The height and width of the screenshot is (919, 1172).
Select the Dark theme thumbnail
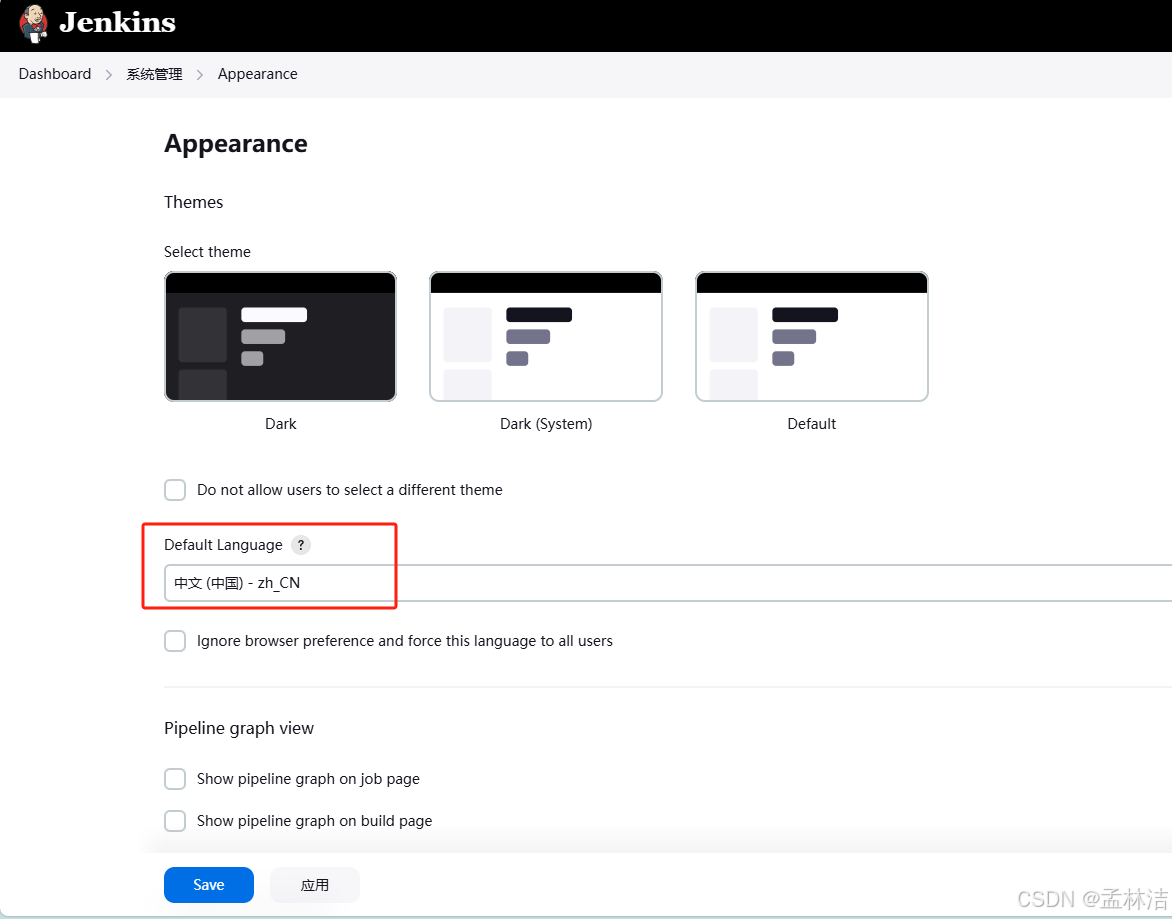coord(280,336)
